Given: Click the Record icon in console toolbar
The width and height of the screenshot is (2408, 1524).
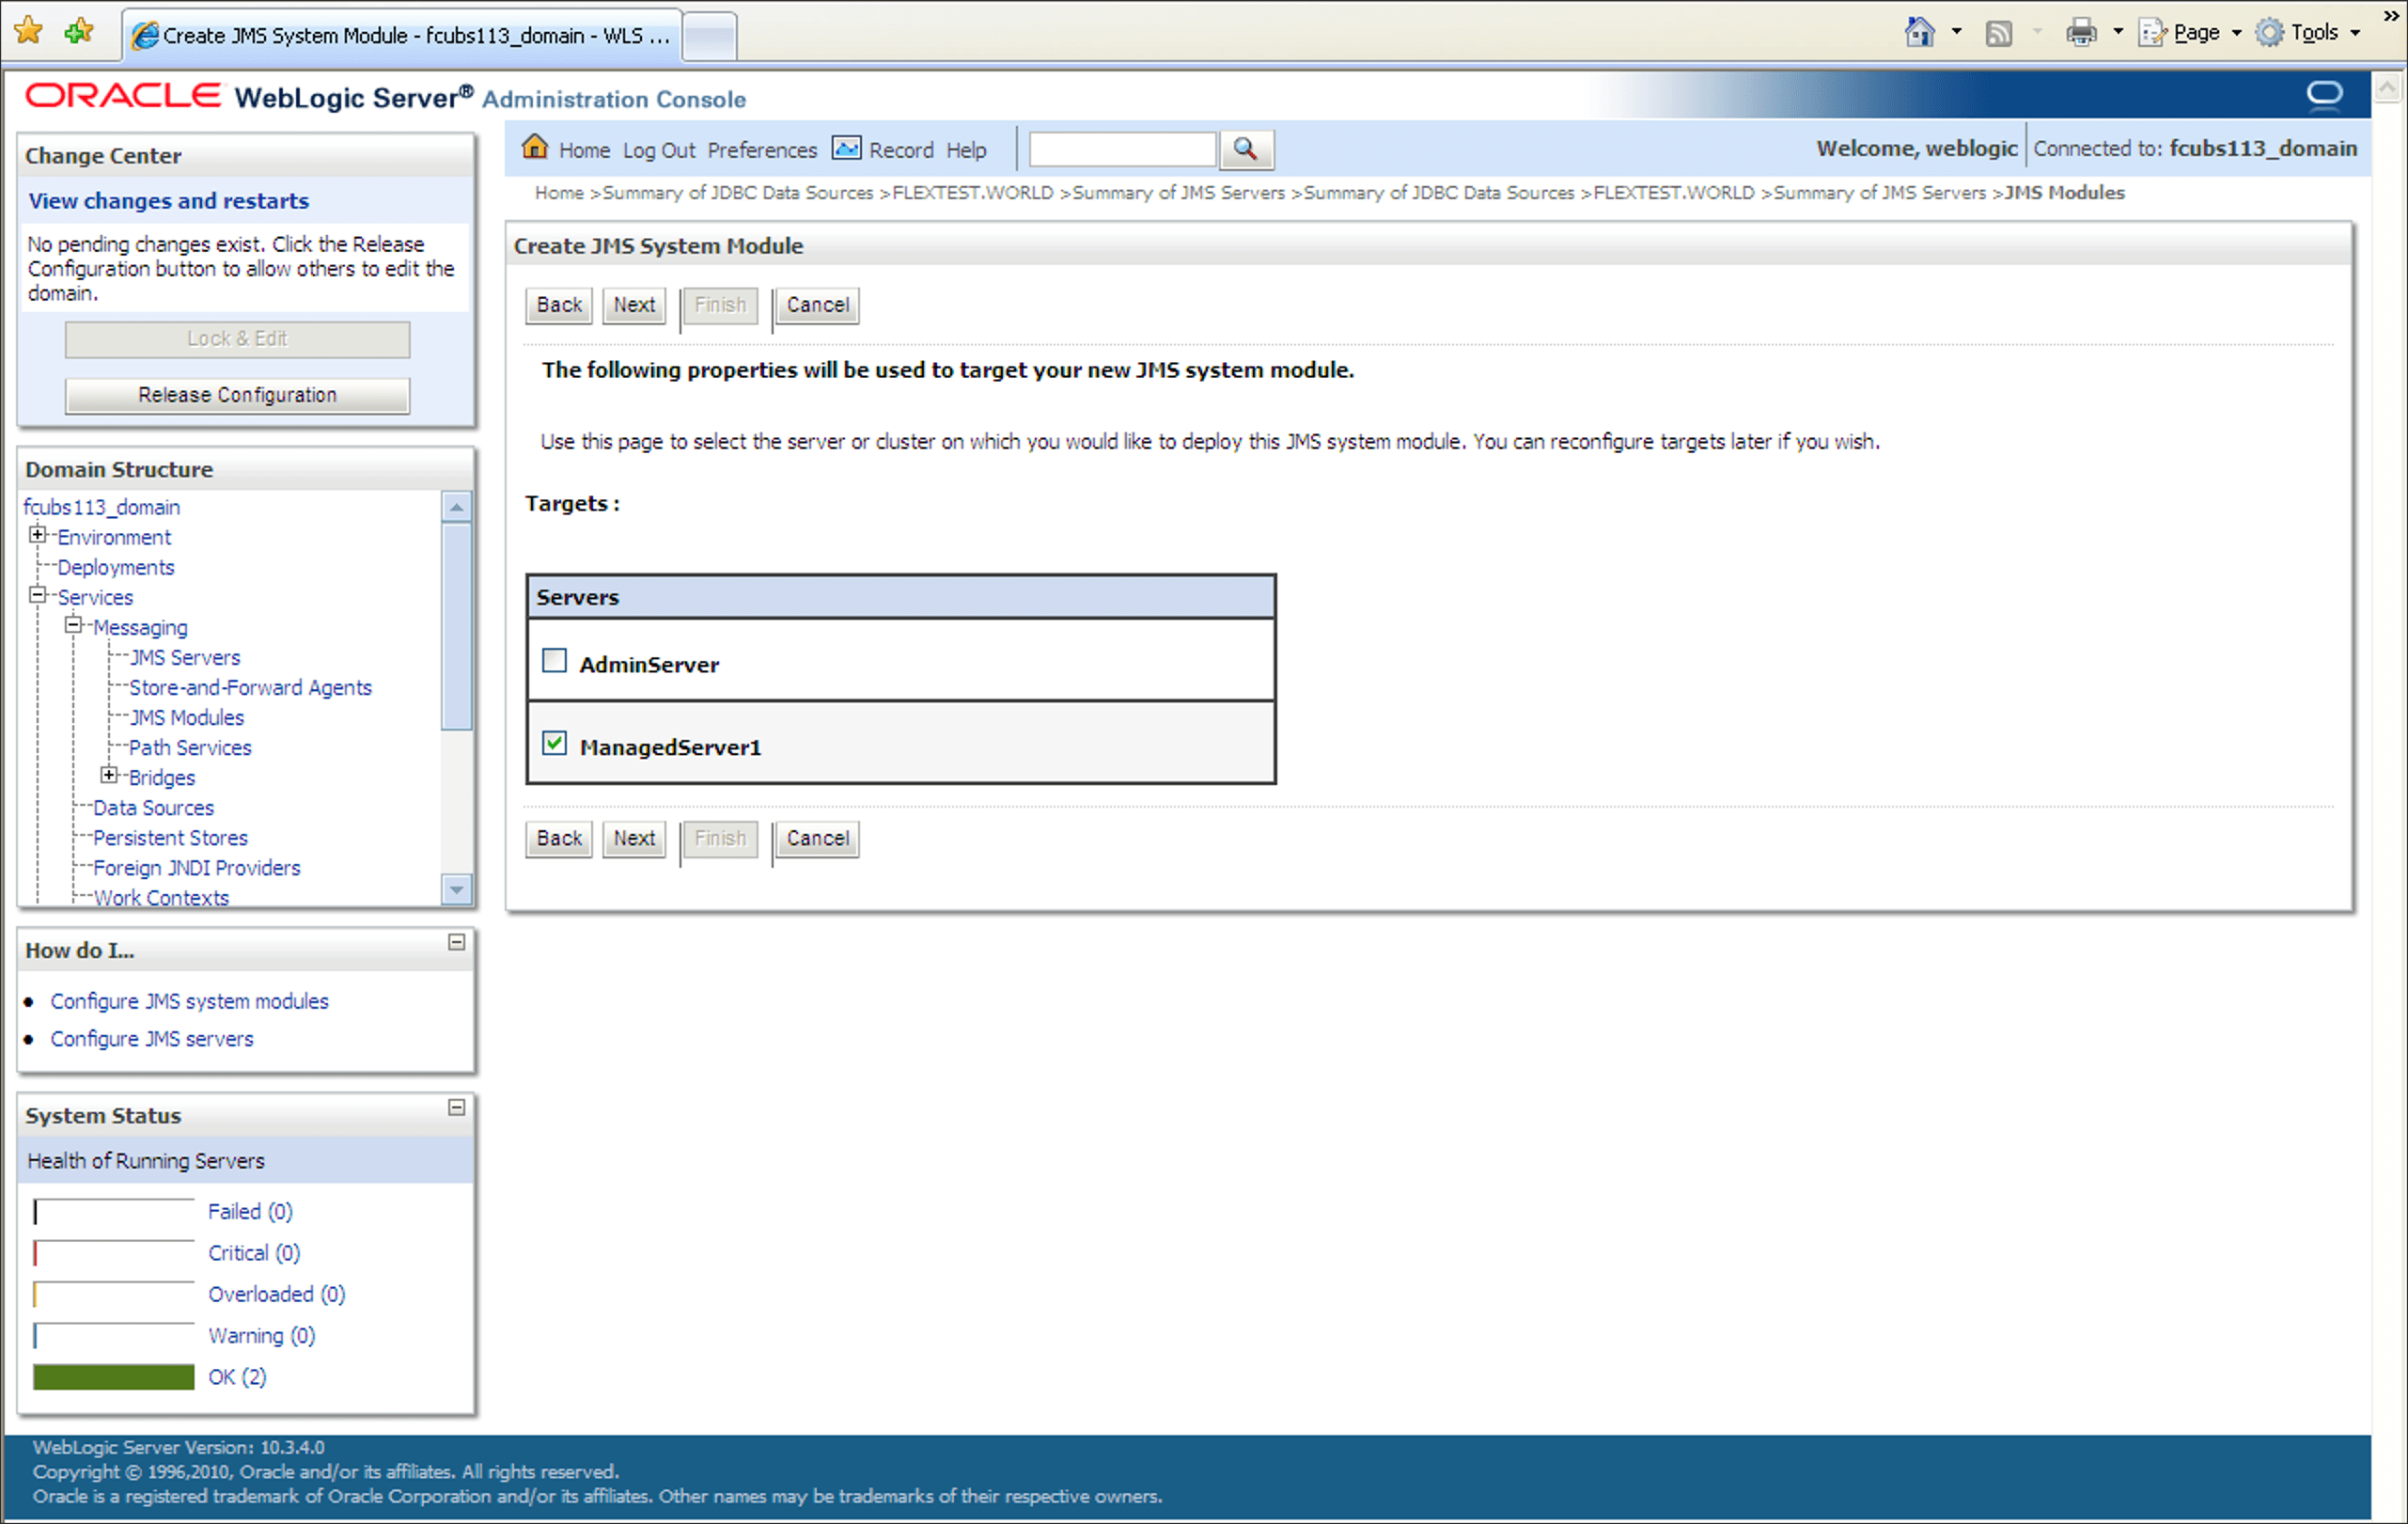Looking at the screenshot, I should coord(846,149).
